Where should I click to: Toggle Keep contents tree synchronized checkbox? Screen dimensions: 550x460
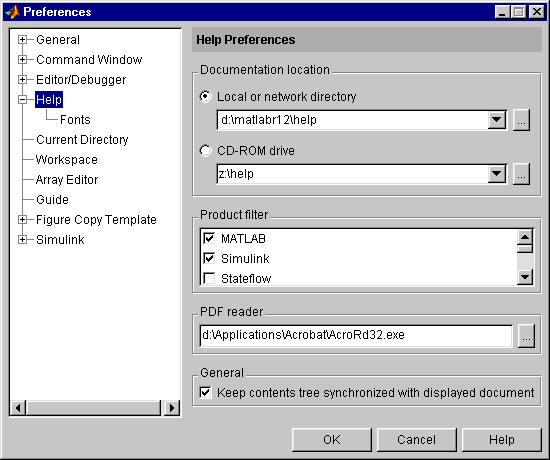[206, 393]
